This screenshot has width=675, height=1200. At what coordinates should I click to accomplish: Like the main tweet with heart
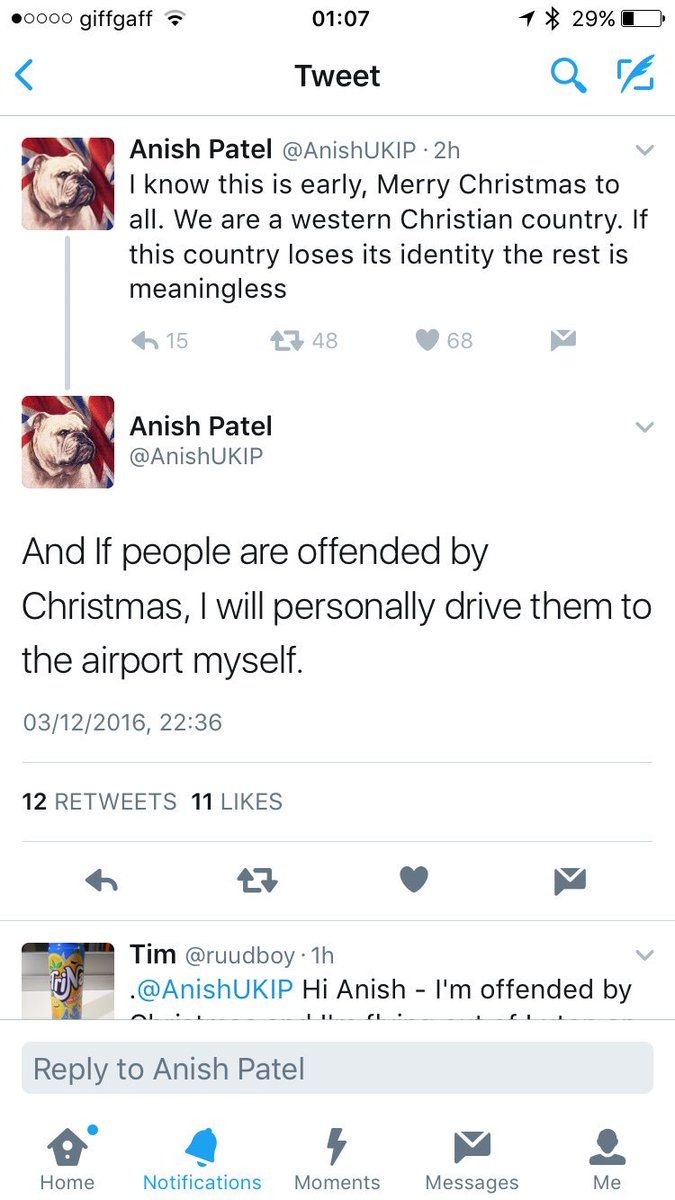(x=414, y=880)
